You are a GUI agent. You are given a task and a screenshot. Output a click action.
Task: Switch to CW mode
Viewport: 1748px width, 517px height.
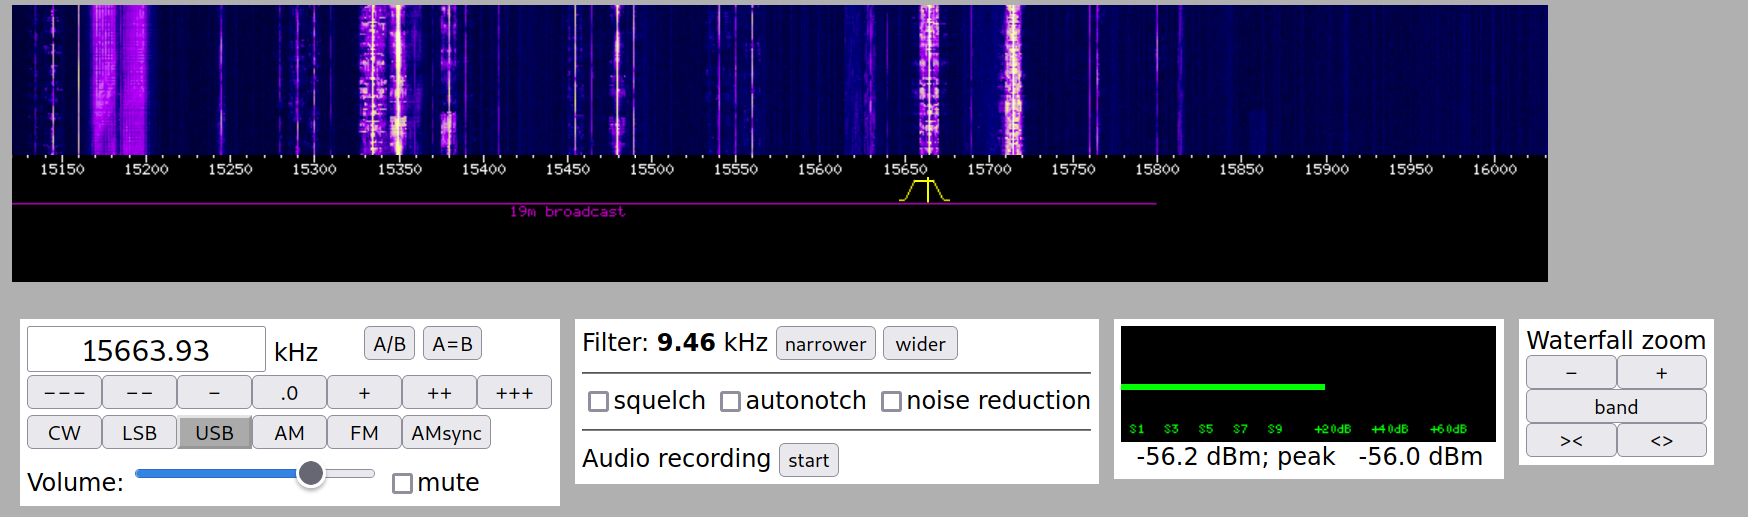point(64,433)
